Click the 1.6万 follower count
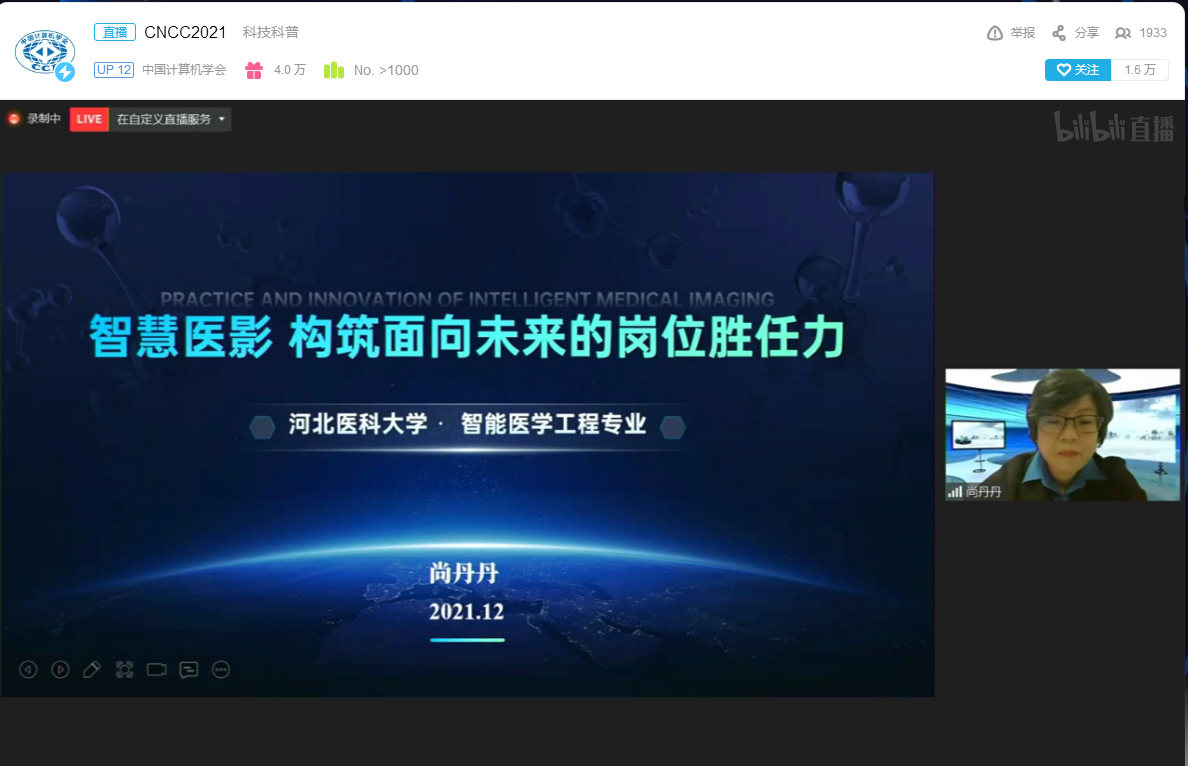This screenshot has height=766, width=1188. pyautogui.click(x=1140, y=70)
